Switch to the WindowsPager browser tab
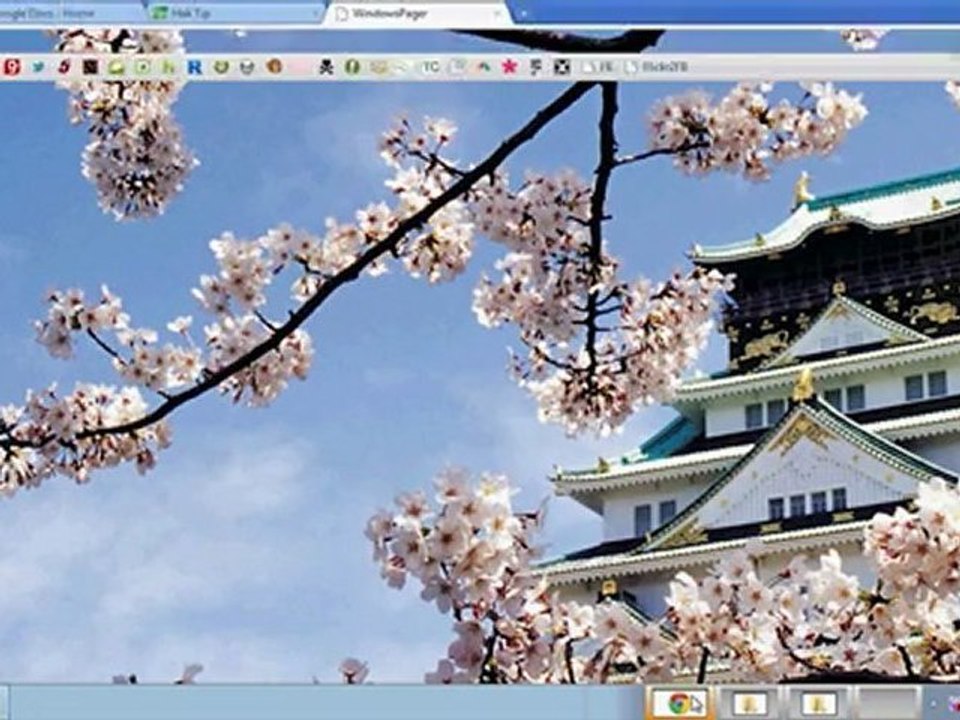 (417, 13)
